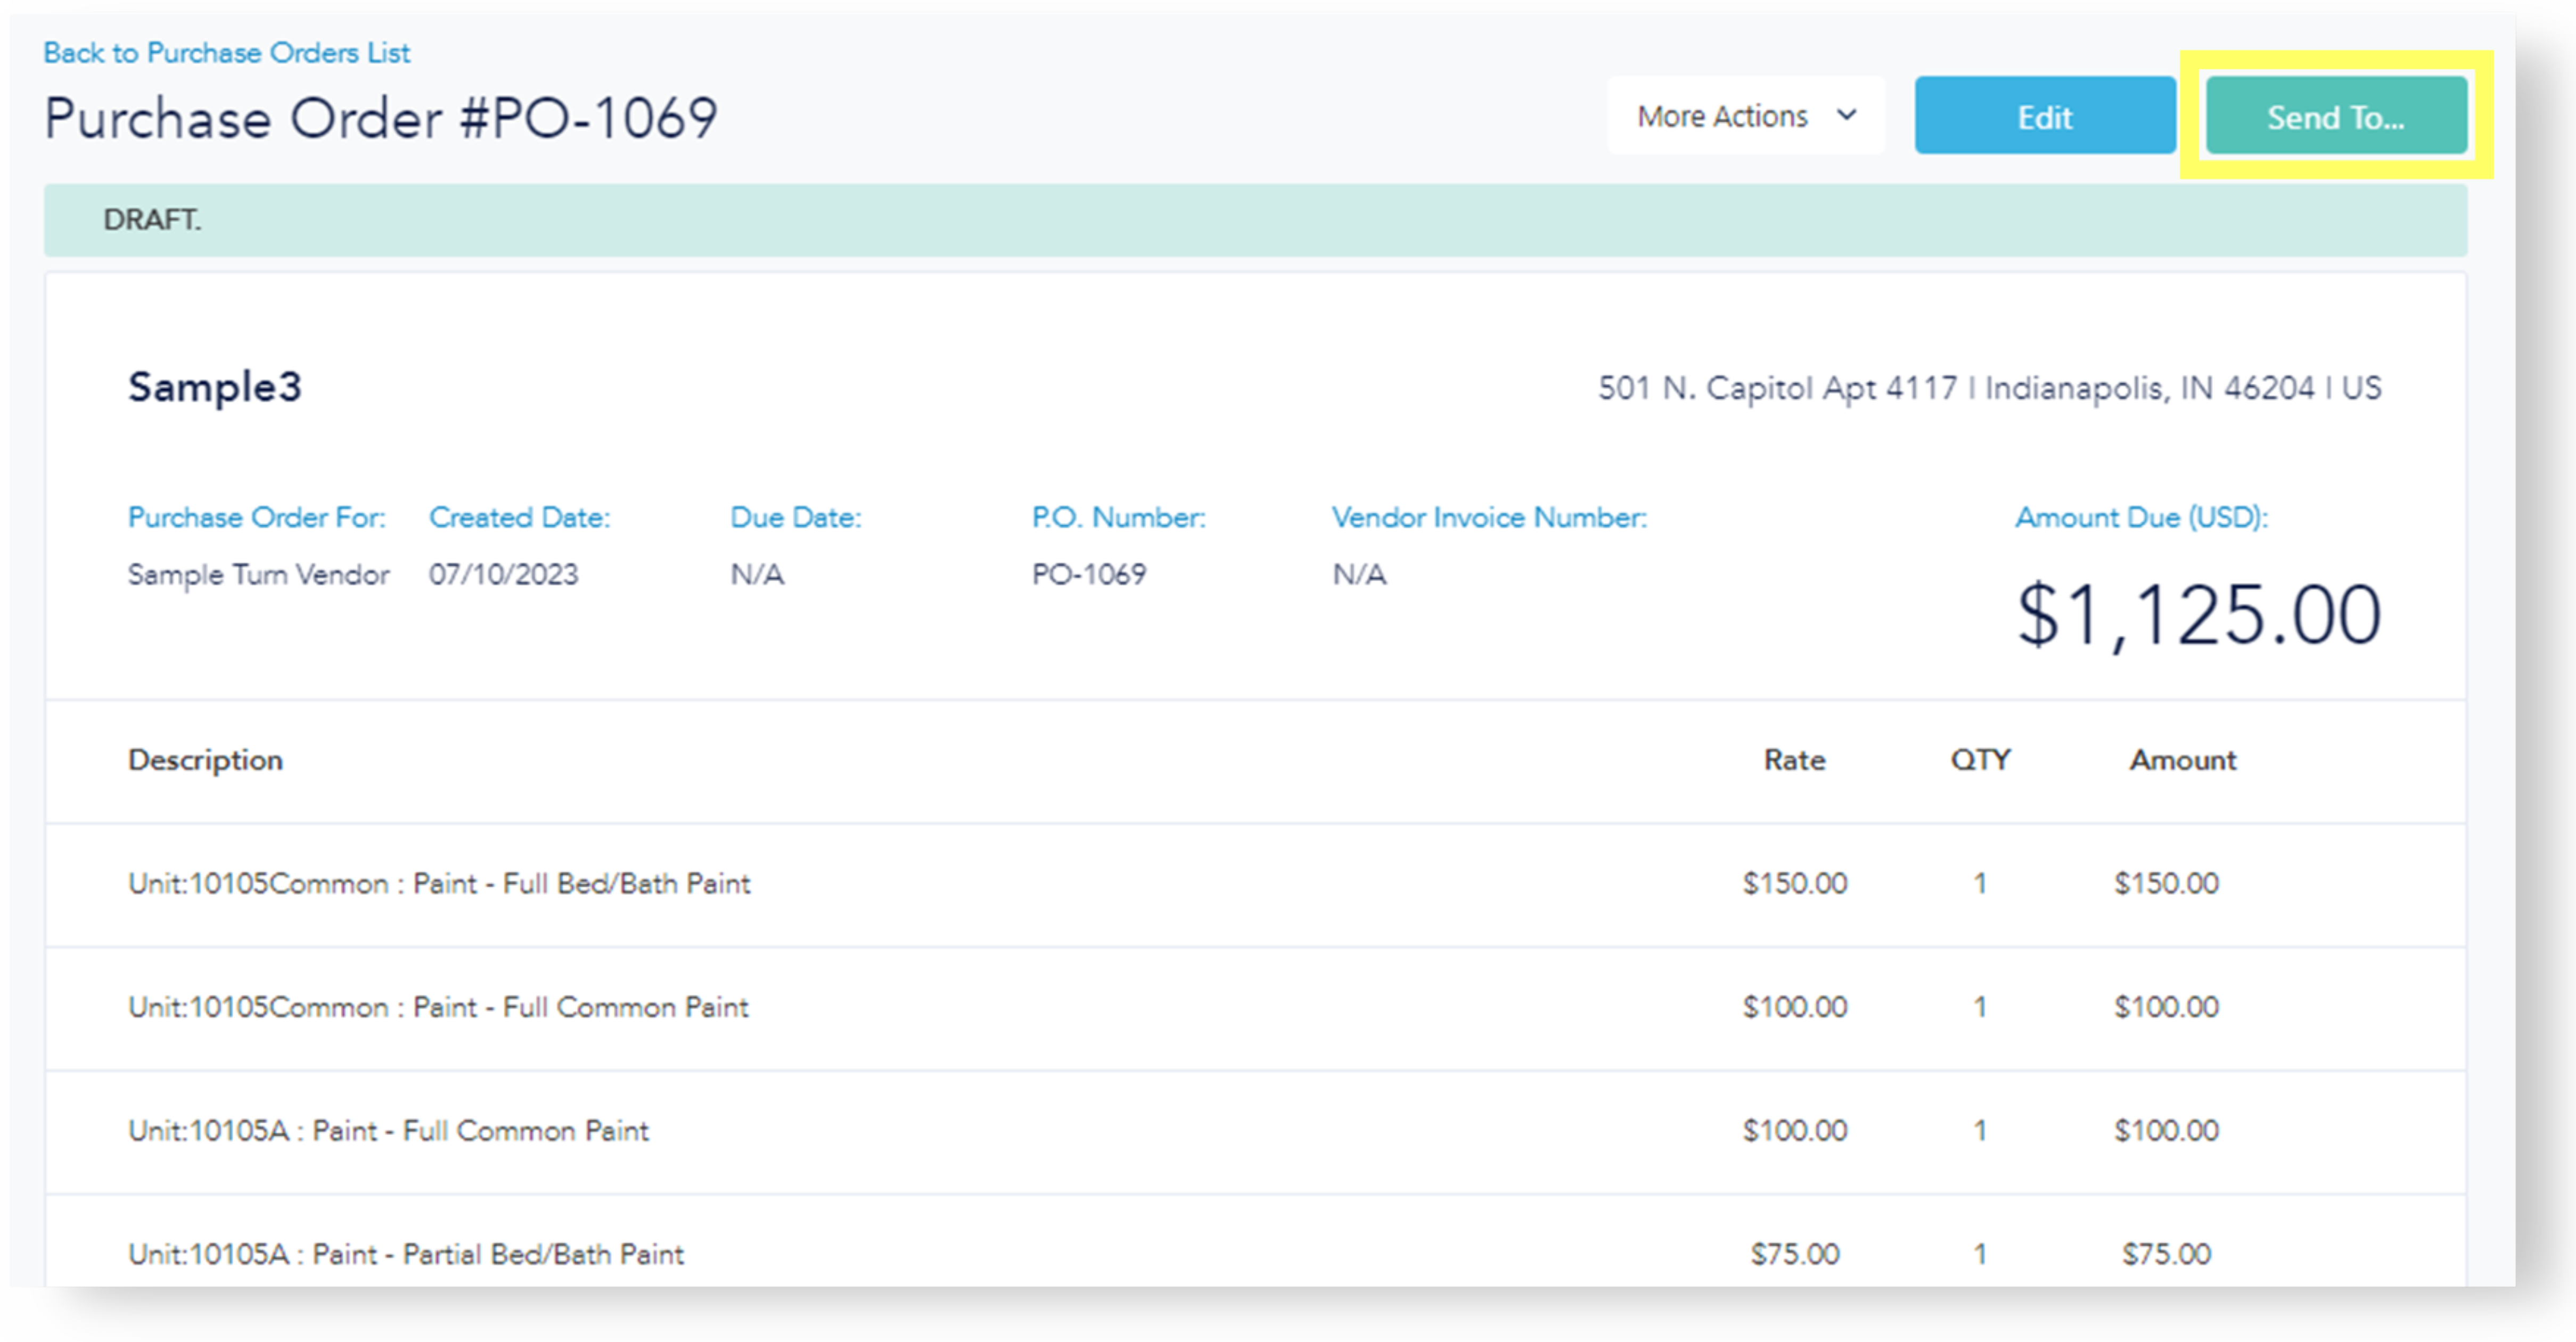The height and width of the screenshot is (1342, 2576).
Task: Click the $1,125.00 amount due
Action: [2198, 615]
